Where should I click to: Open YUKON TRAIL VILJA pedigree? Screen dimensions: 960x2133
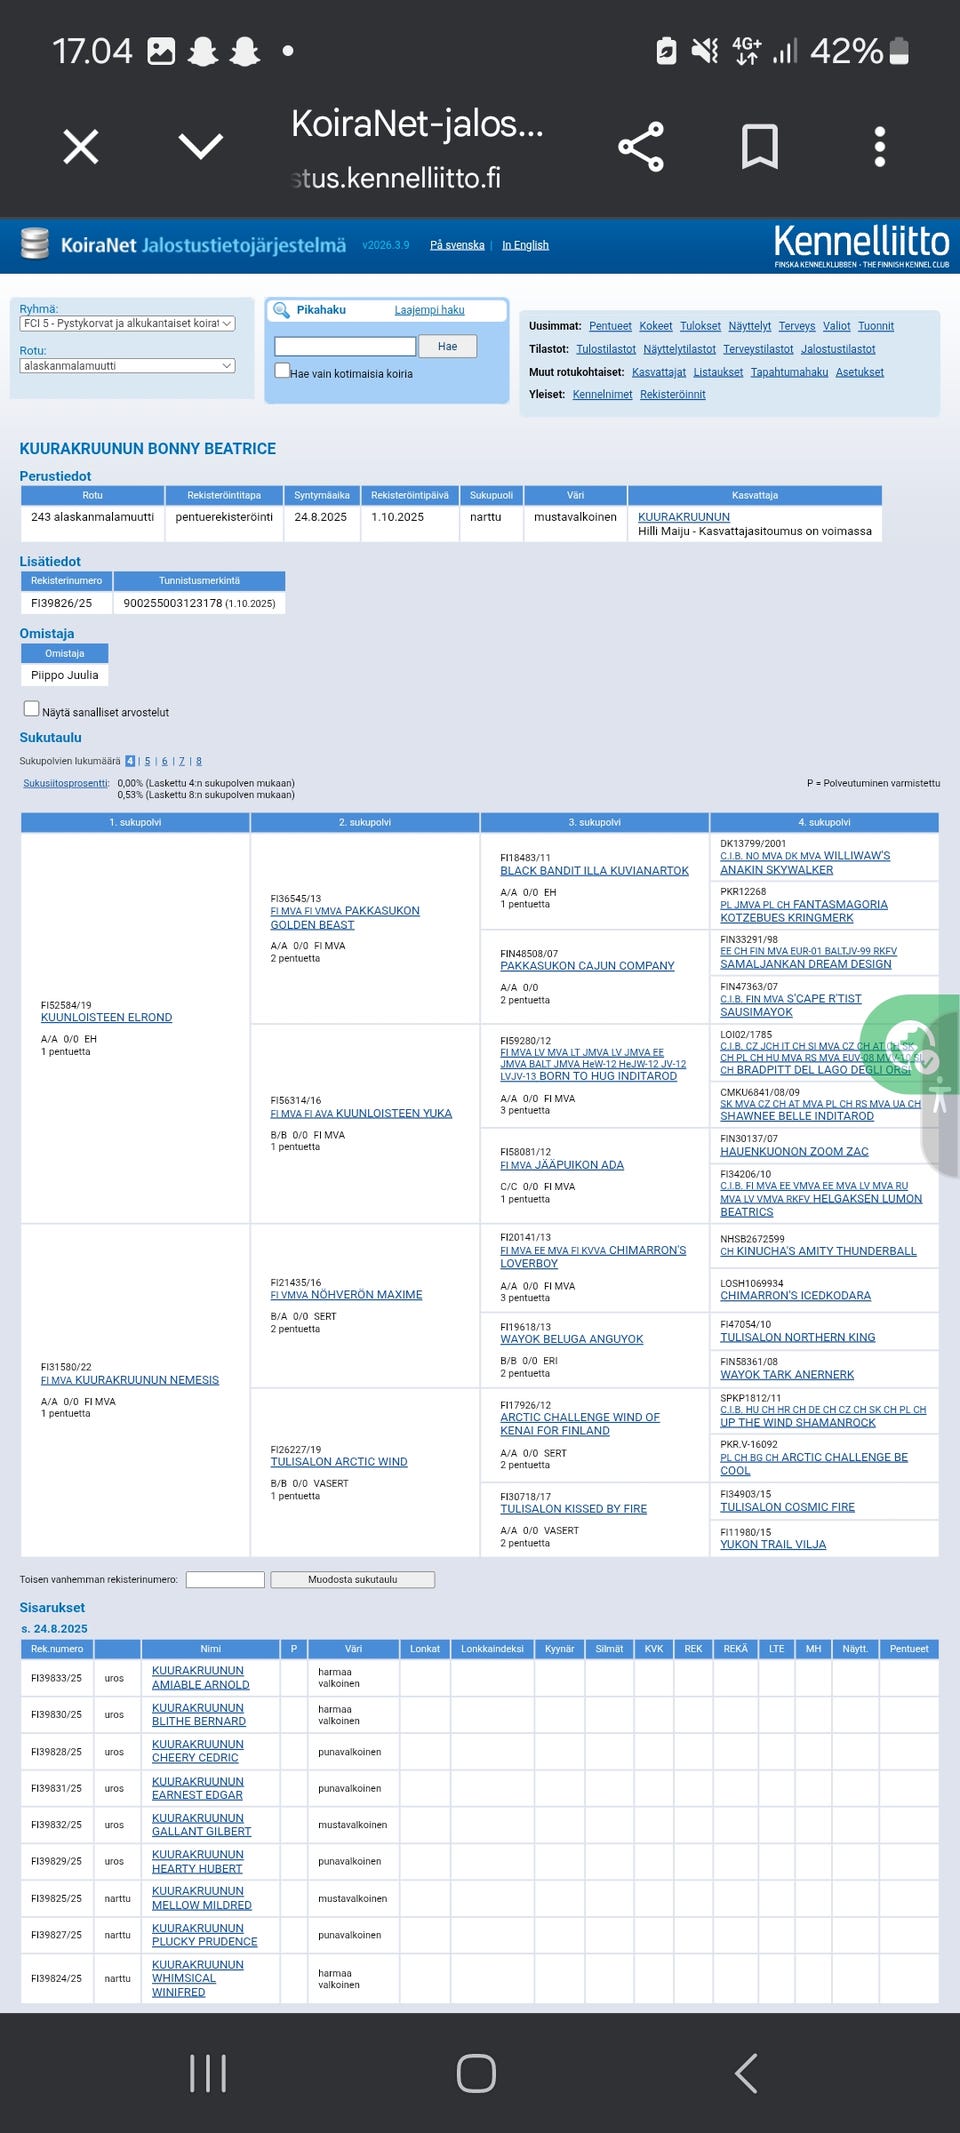coord(773,1544)
